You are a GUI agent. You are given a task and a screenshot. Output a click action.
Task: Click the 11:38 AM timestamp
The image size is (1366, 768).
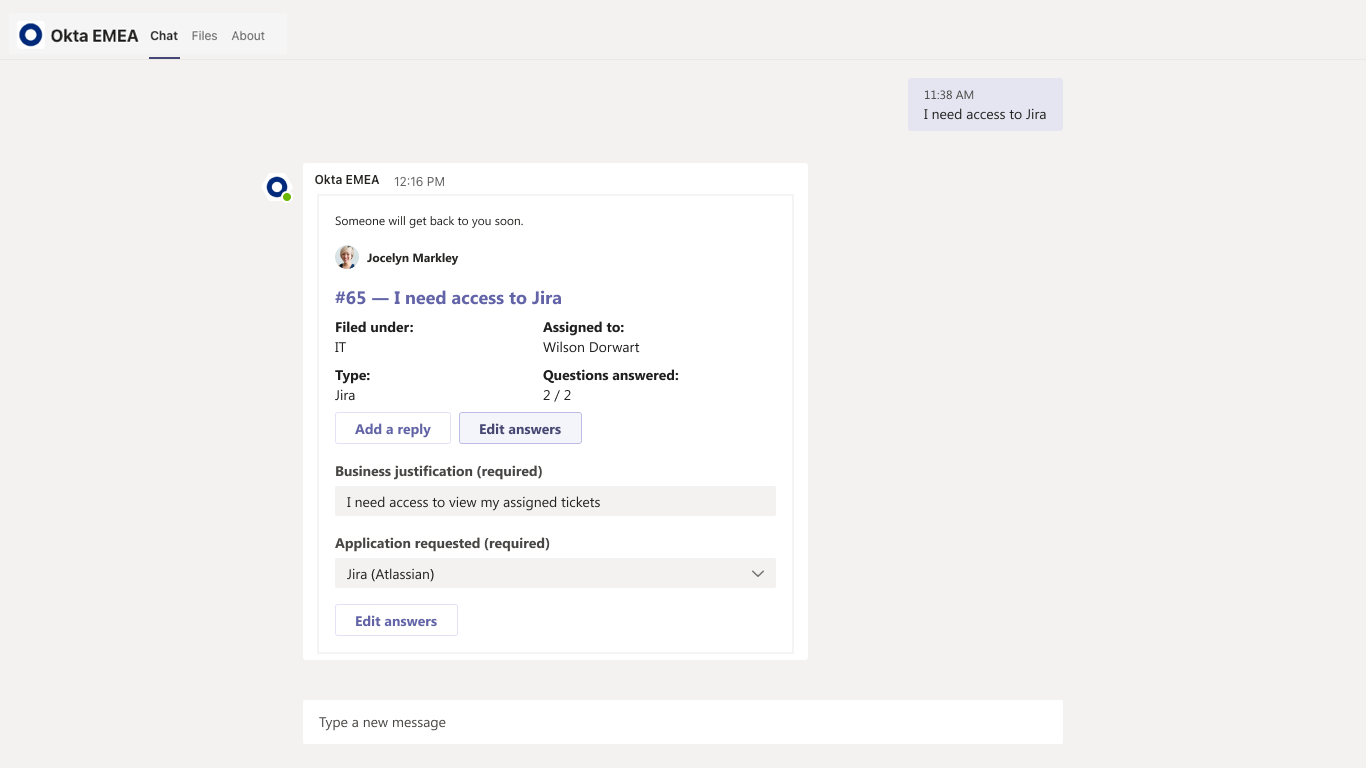948,95
